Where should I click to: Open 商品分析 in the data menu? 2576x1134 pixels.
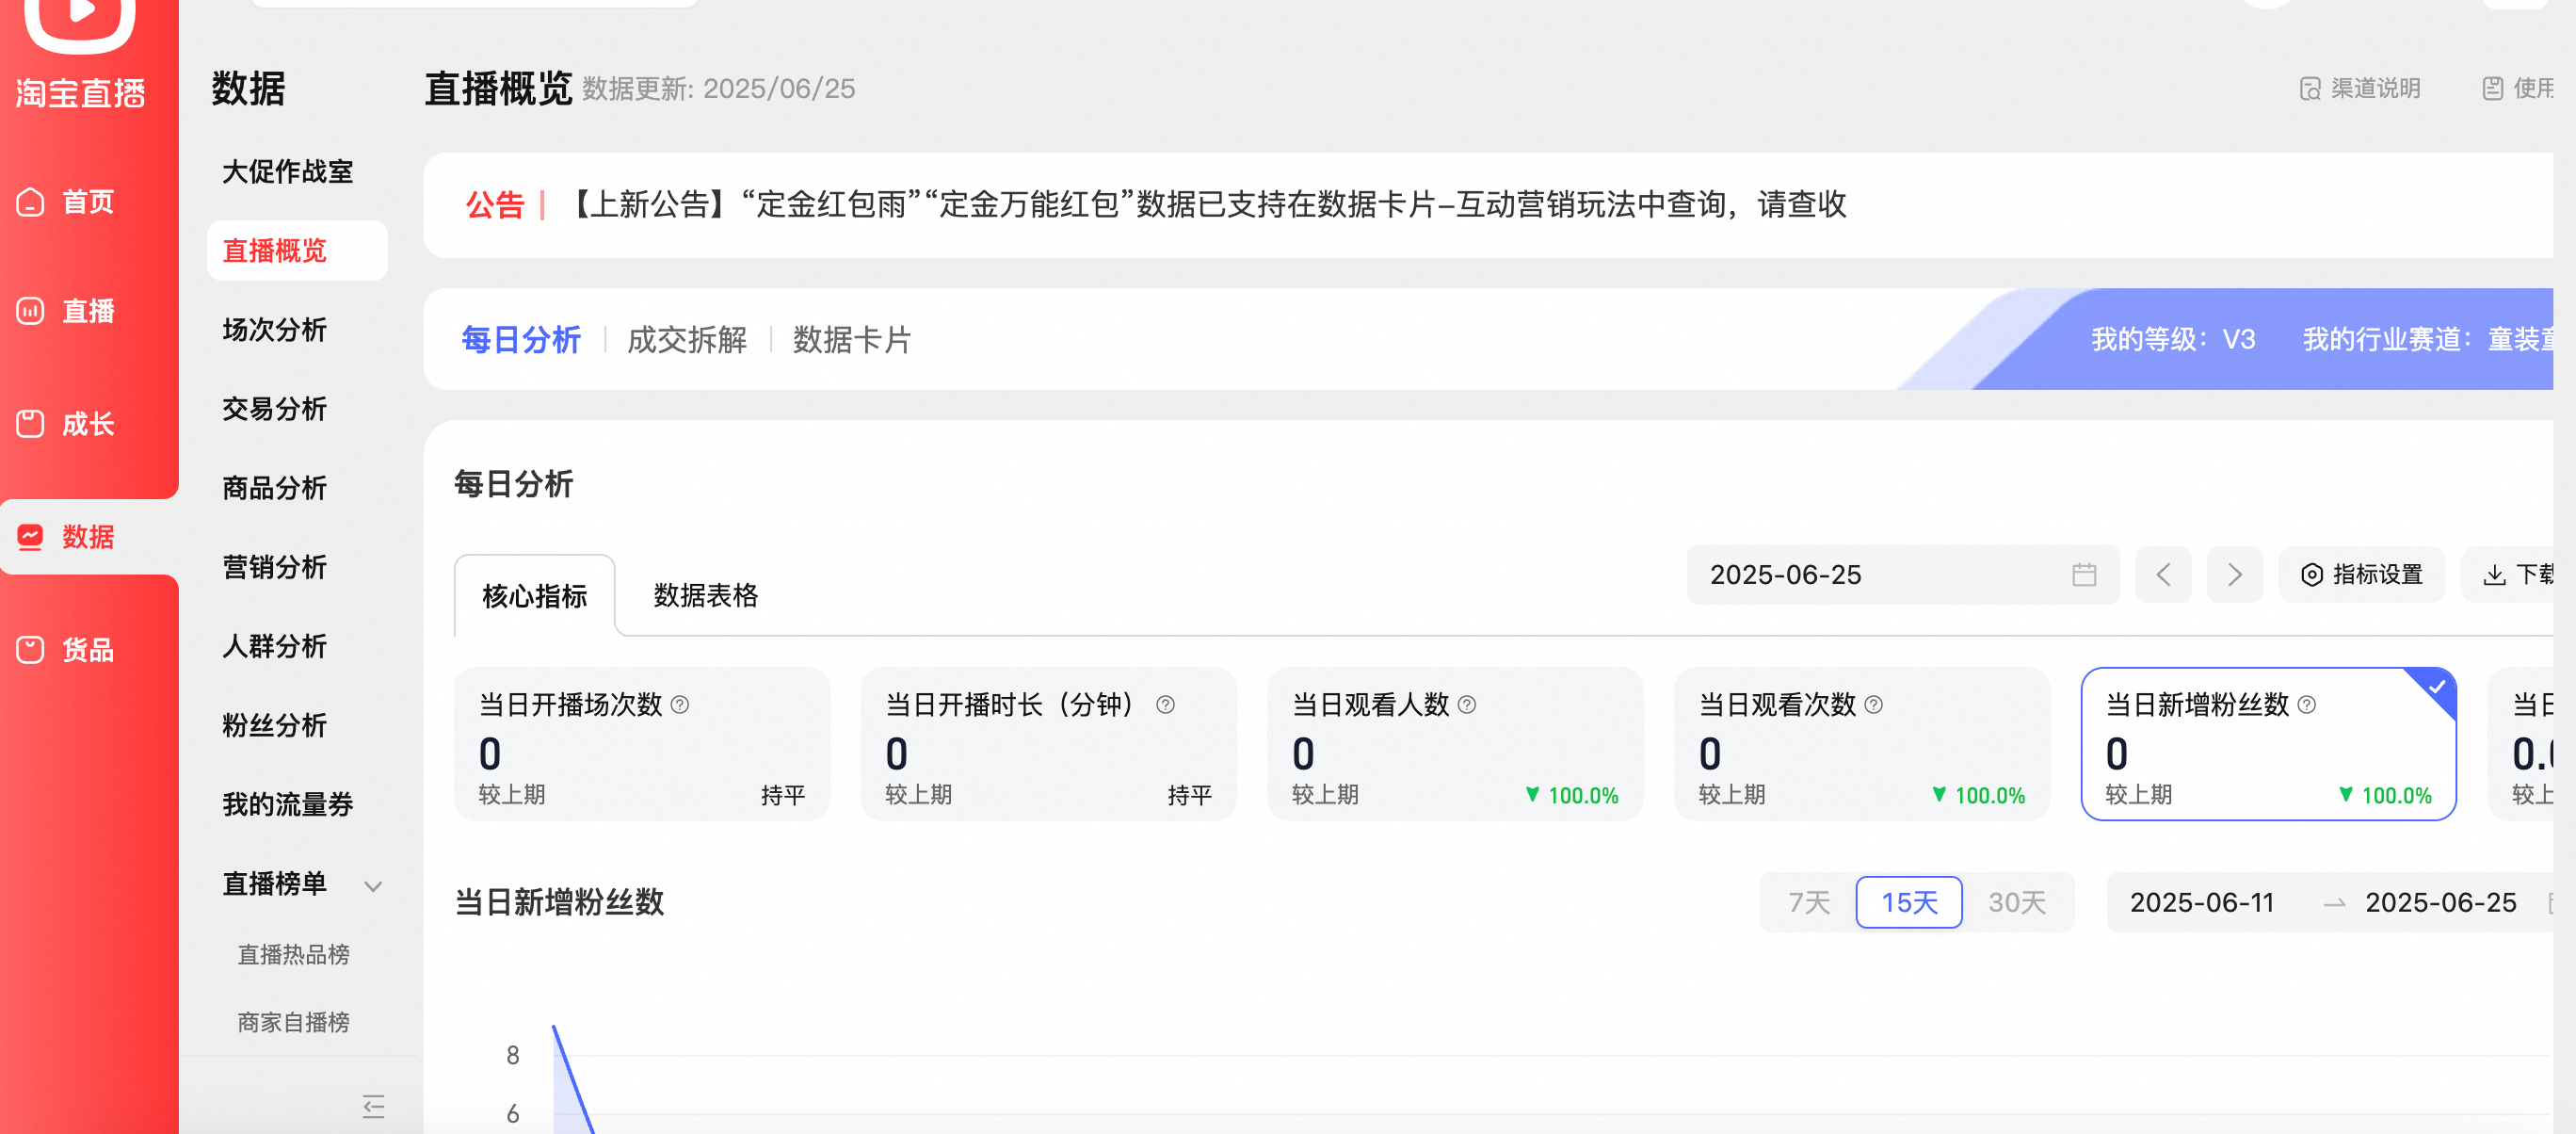(275, 488)
